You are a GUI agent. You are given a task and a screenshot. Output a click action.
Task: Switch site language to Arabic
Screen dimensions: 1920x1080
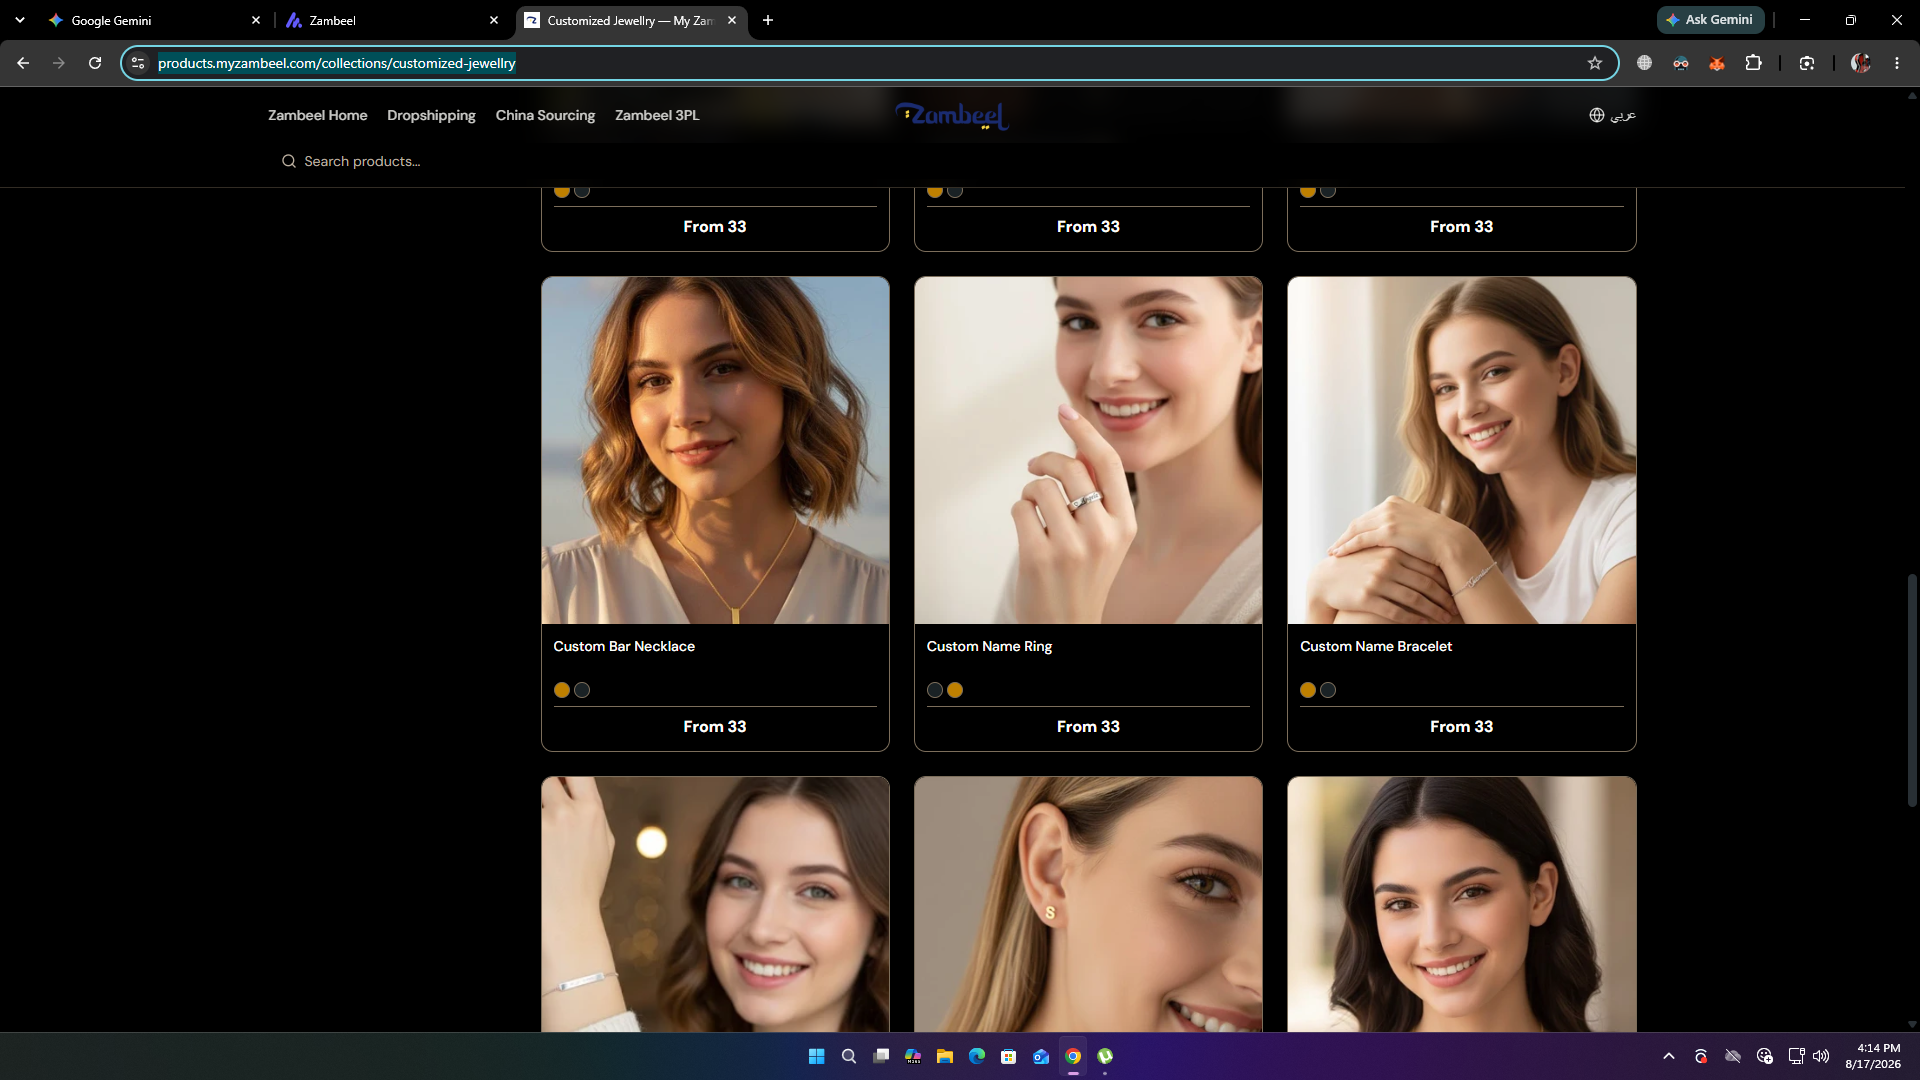[1612, 115]
